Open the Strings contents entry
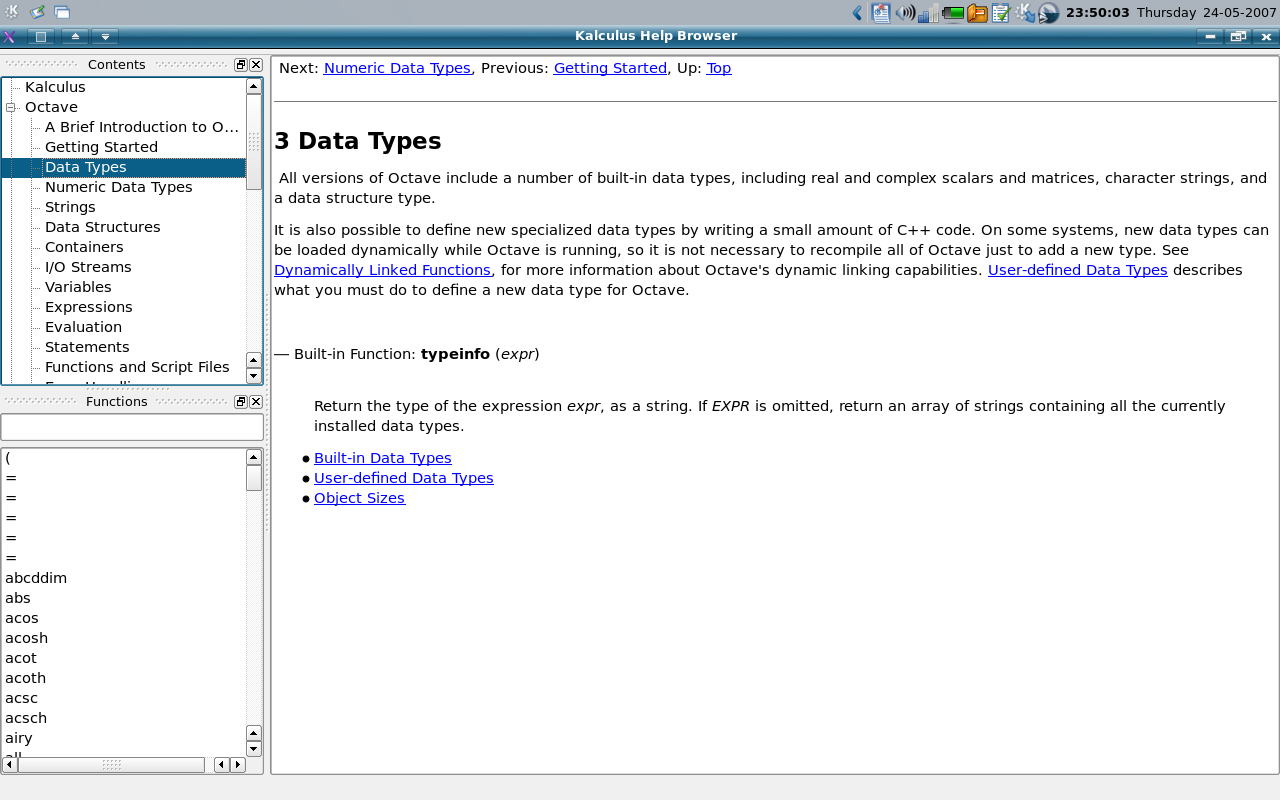1280x800 pixels. tap(70, 207)
